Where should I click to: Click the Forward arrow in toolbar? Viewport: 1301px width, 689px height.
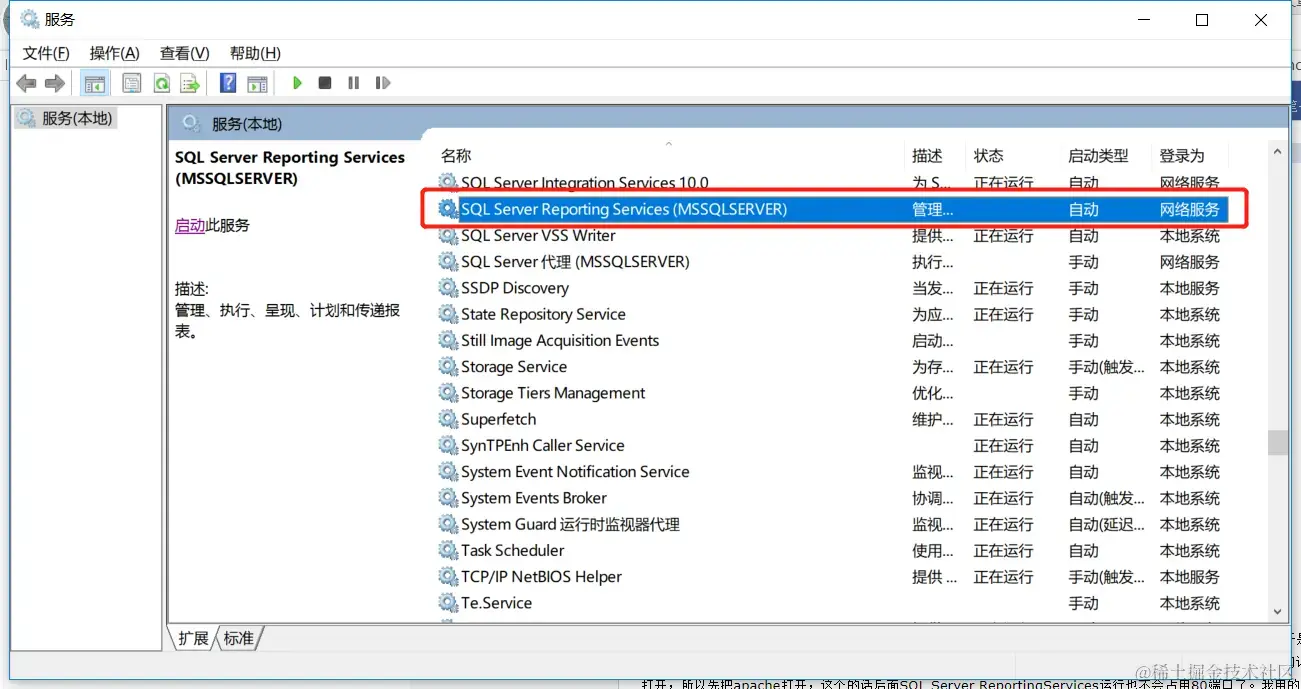55,83
